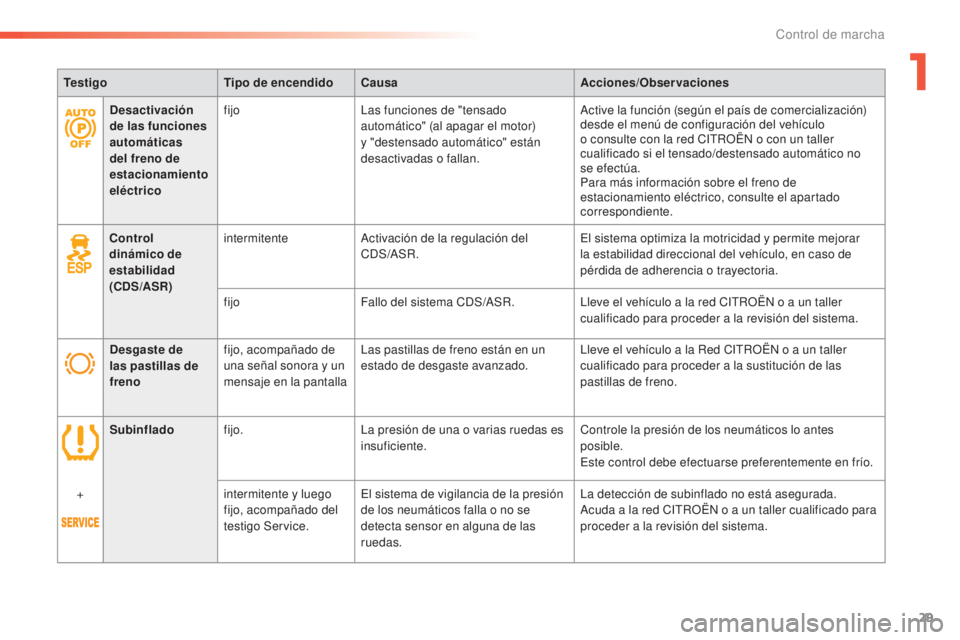Click 'El sistema de vigilancia de la presión' text
This screenshot has height=640, width=960.
(x=462, y=518)
